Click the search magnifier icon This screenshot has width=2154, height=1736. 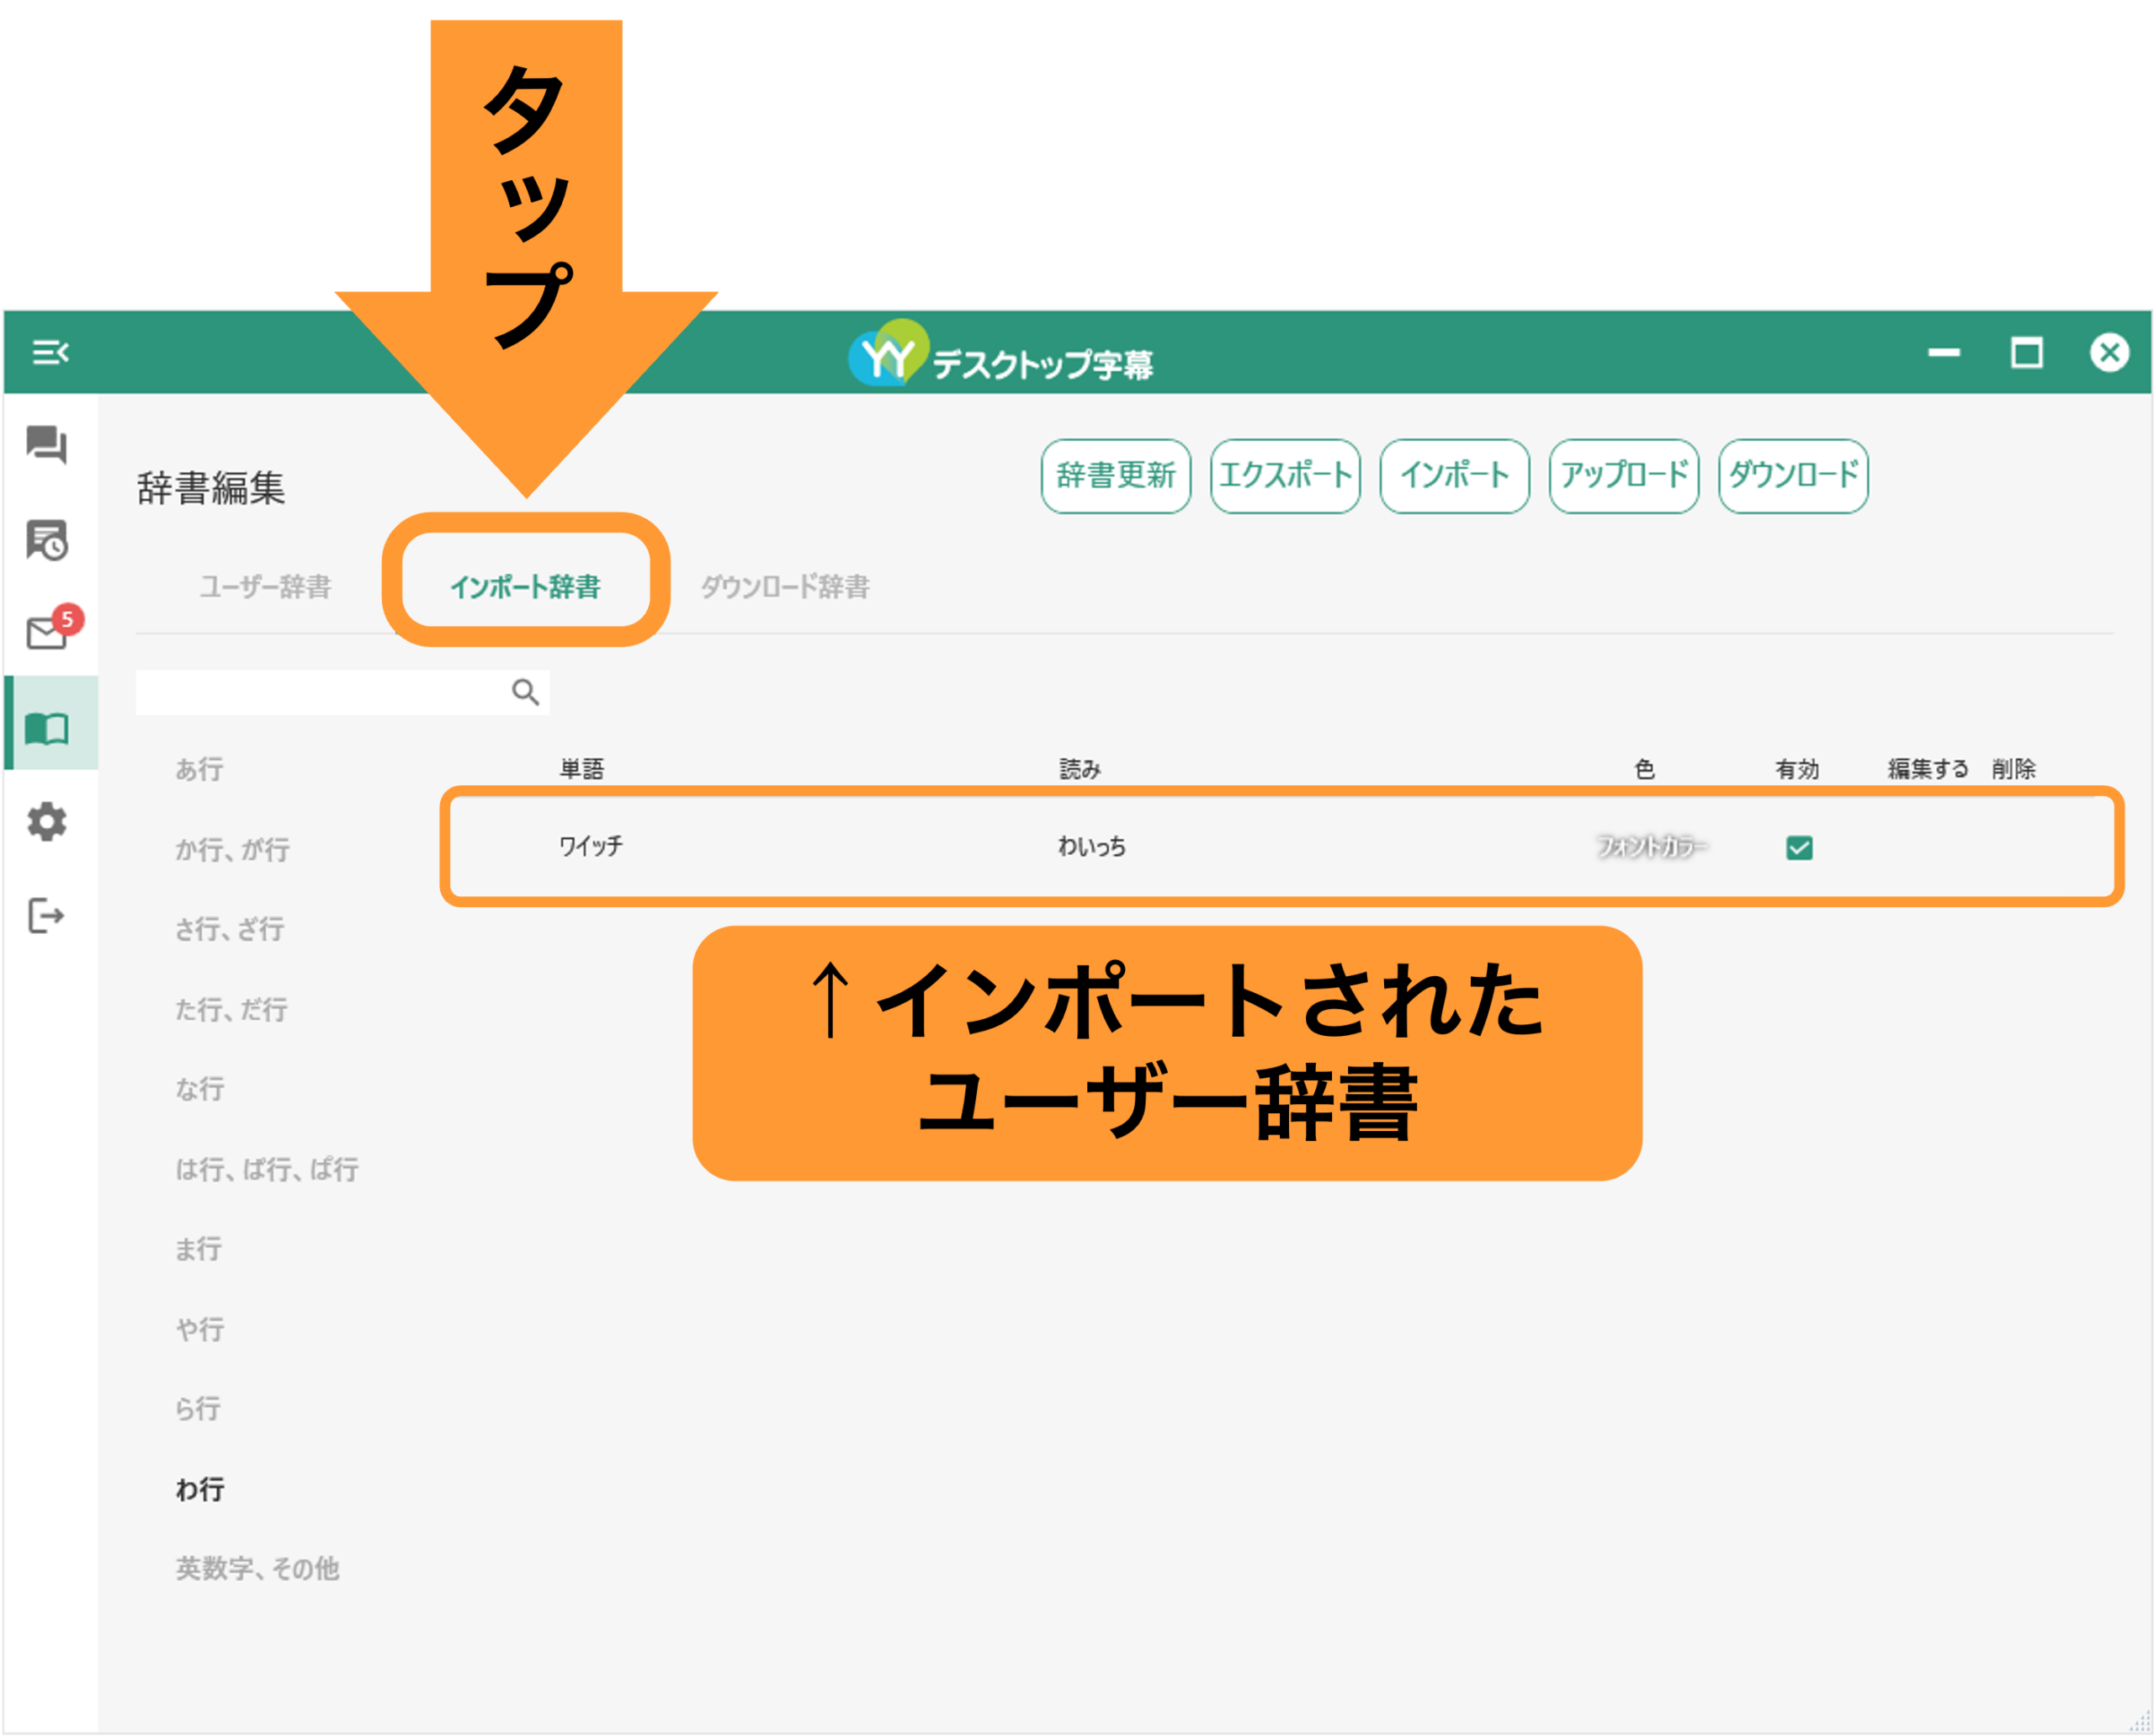click(525, 692)
